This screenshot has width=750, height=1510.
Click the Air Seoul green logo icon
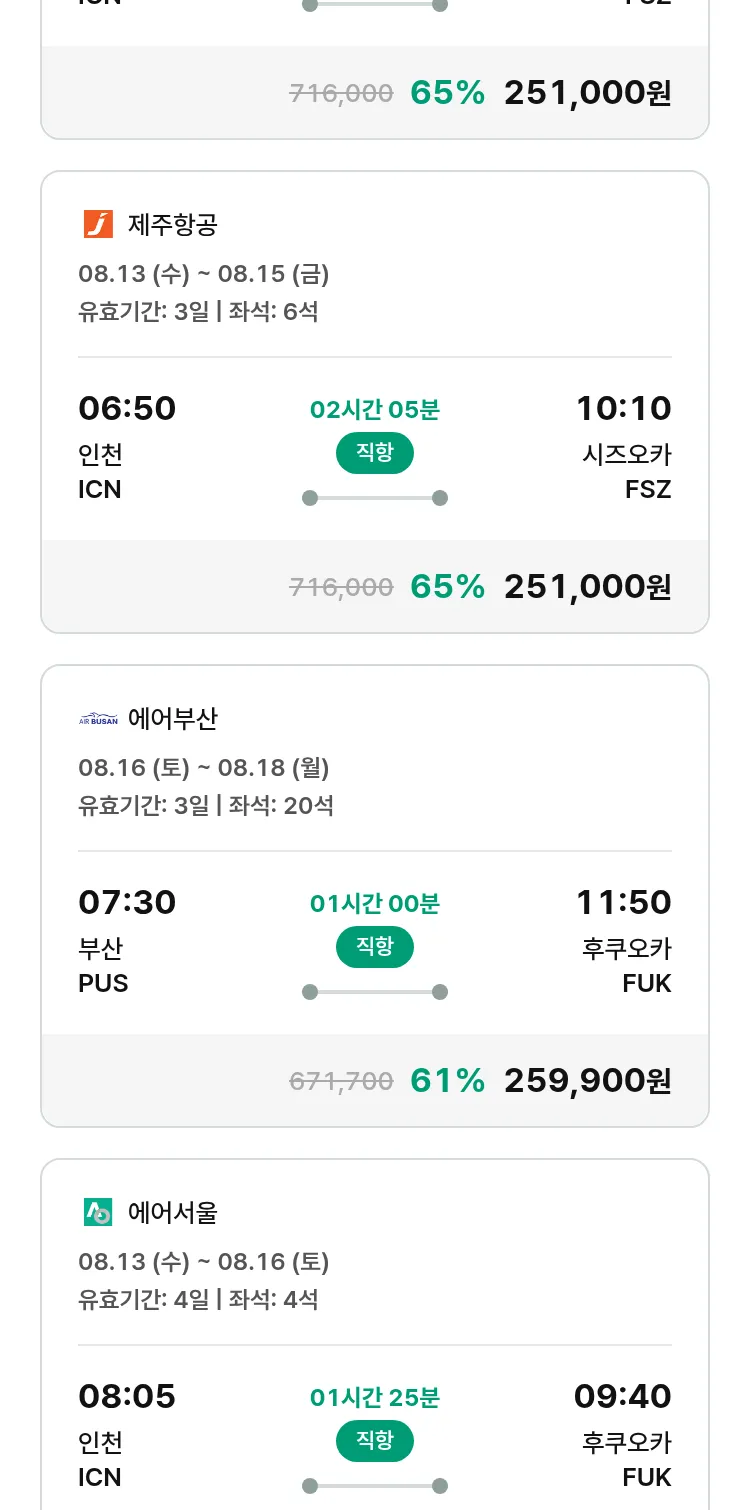pos(98,1213)
